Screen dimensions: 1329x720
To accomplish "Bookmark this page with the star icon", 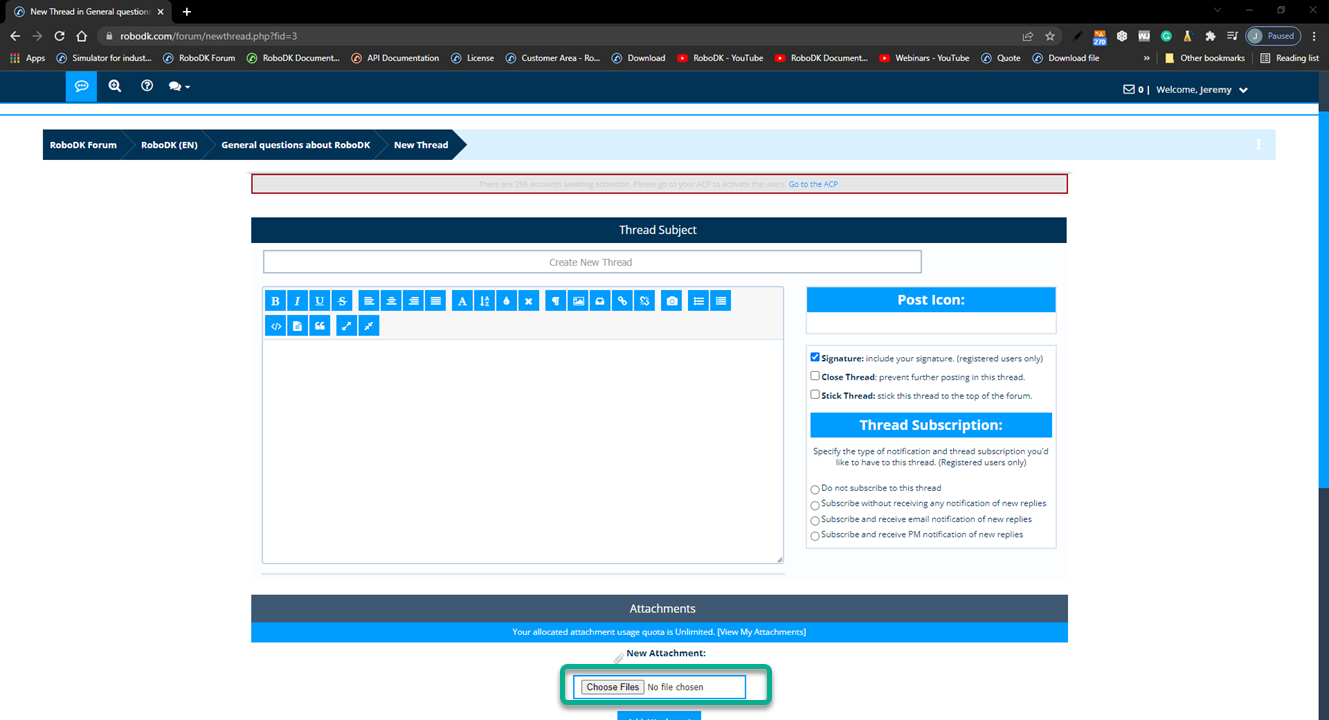I will (1050, 36).
